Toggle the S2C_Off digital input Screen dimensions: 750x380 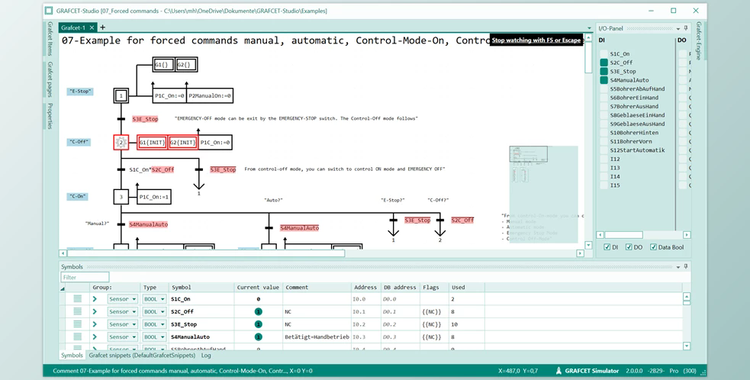coord(604,62)
